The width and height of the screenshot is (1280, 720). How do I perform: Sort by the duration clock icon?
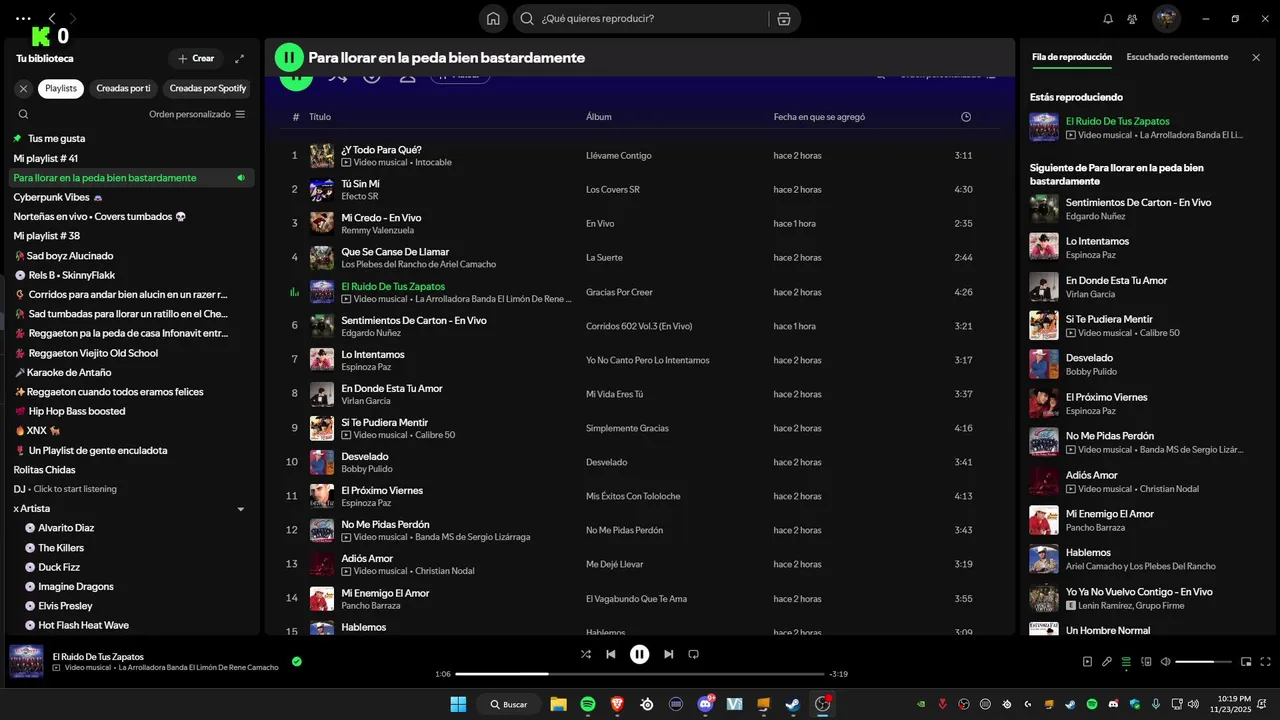(x=966, y=117)
